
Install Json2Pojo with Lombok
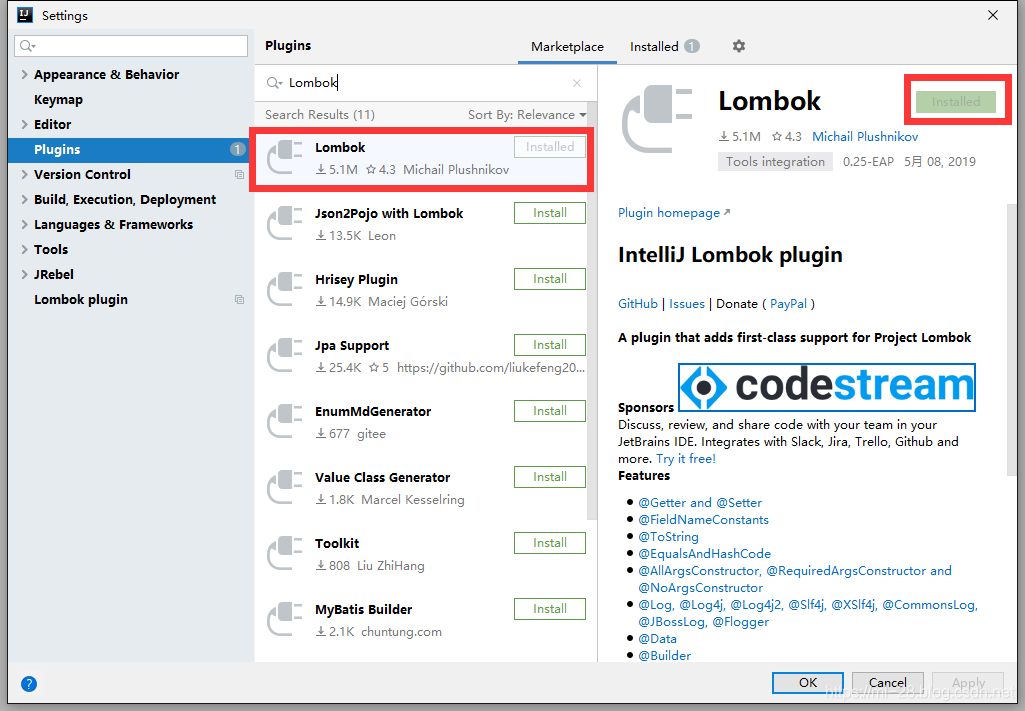550,213
